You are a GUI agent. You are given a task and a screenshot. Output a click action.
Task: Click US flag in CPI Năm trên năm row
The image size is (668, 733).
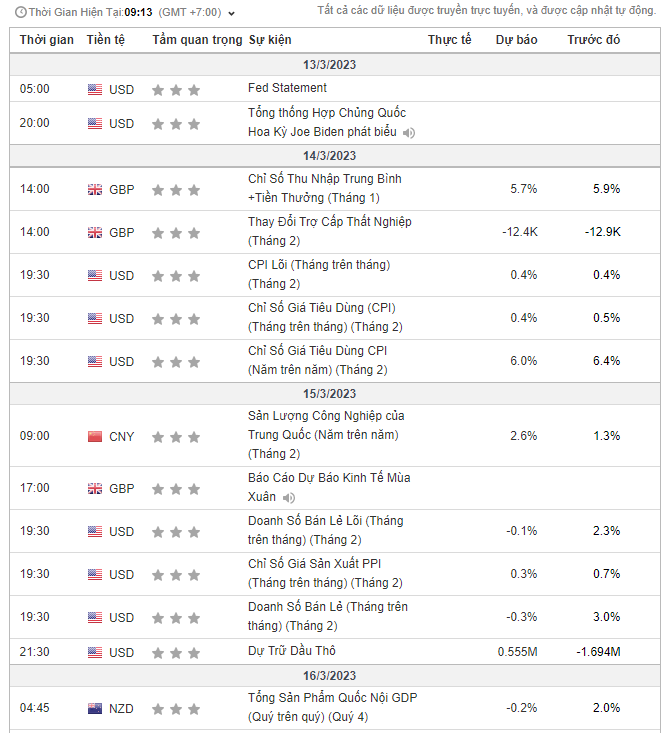pyautogui.click(x=95, y=362)
